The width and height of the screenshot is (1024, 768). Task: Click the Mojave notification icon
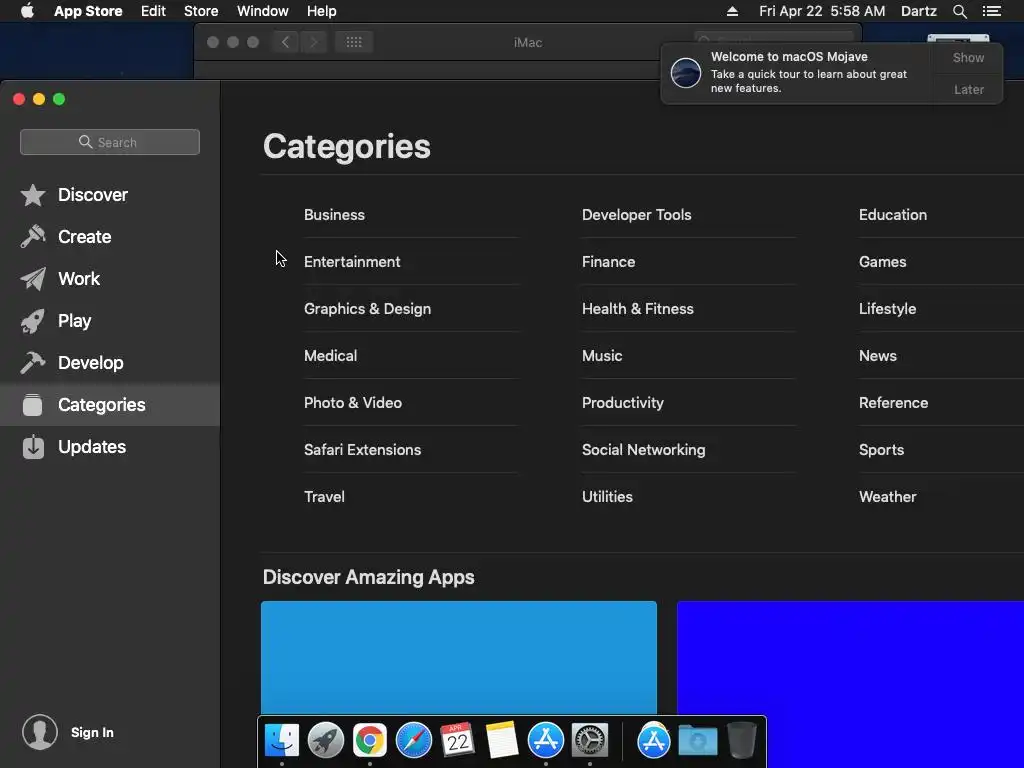[686, 72]
